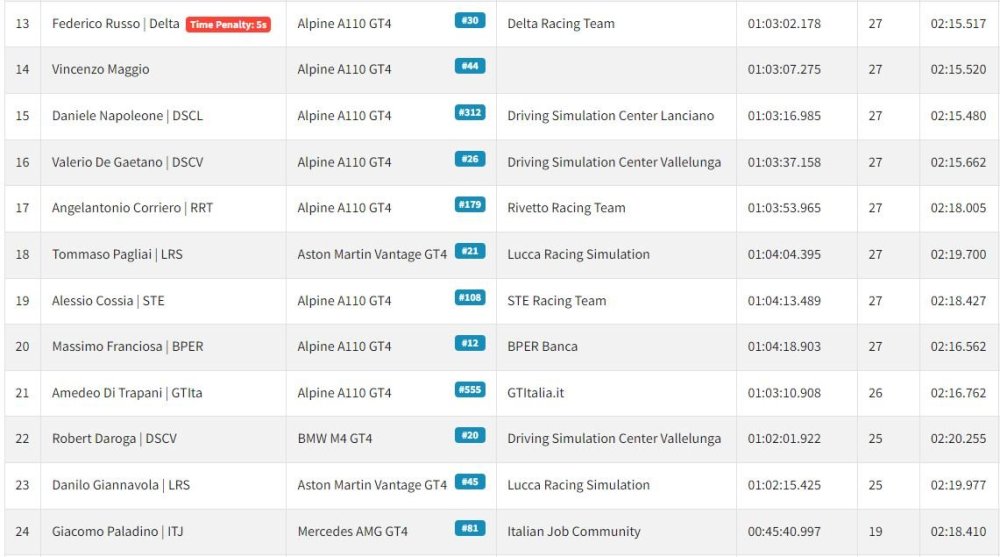This screenshot has width=1000, height=557.
Task: Click team Italian Job Community
Action: click(574, 531)
